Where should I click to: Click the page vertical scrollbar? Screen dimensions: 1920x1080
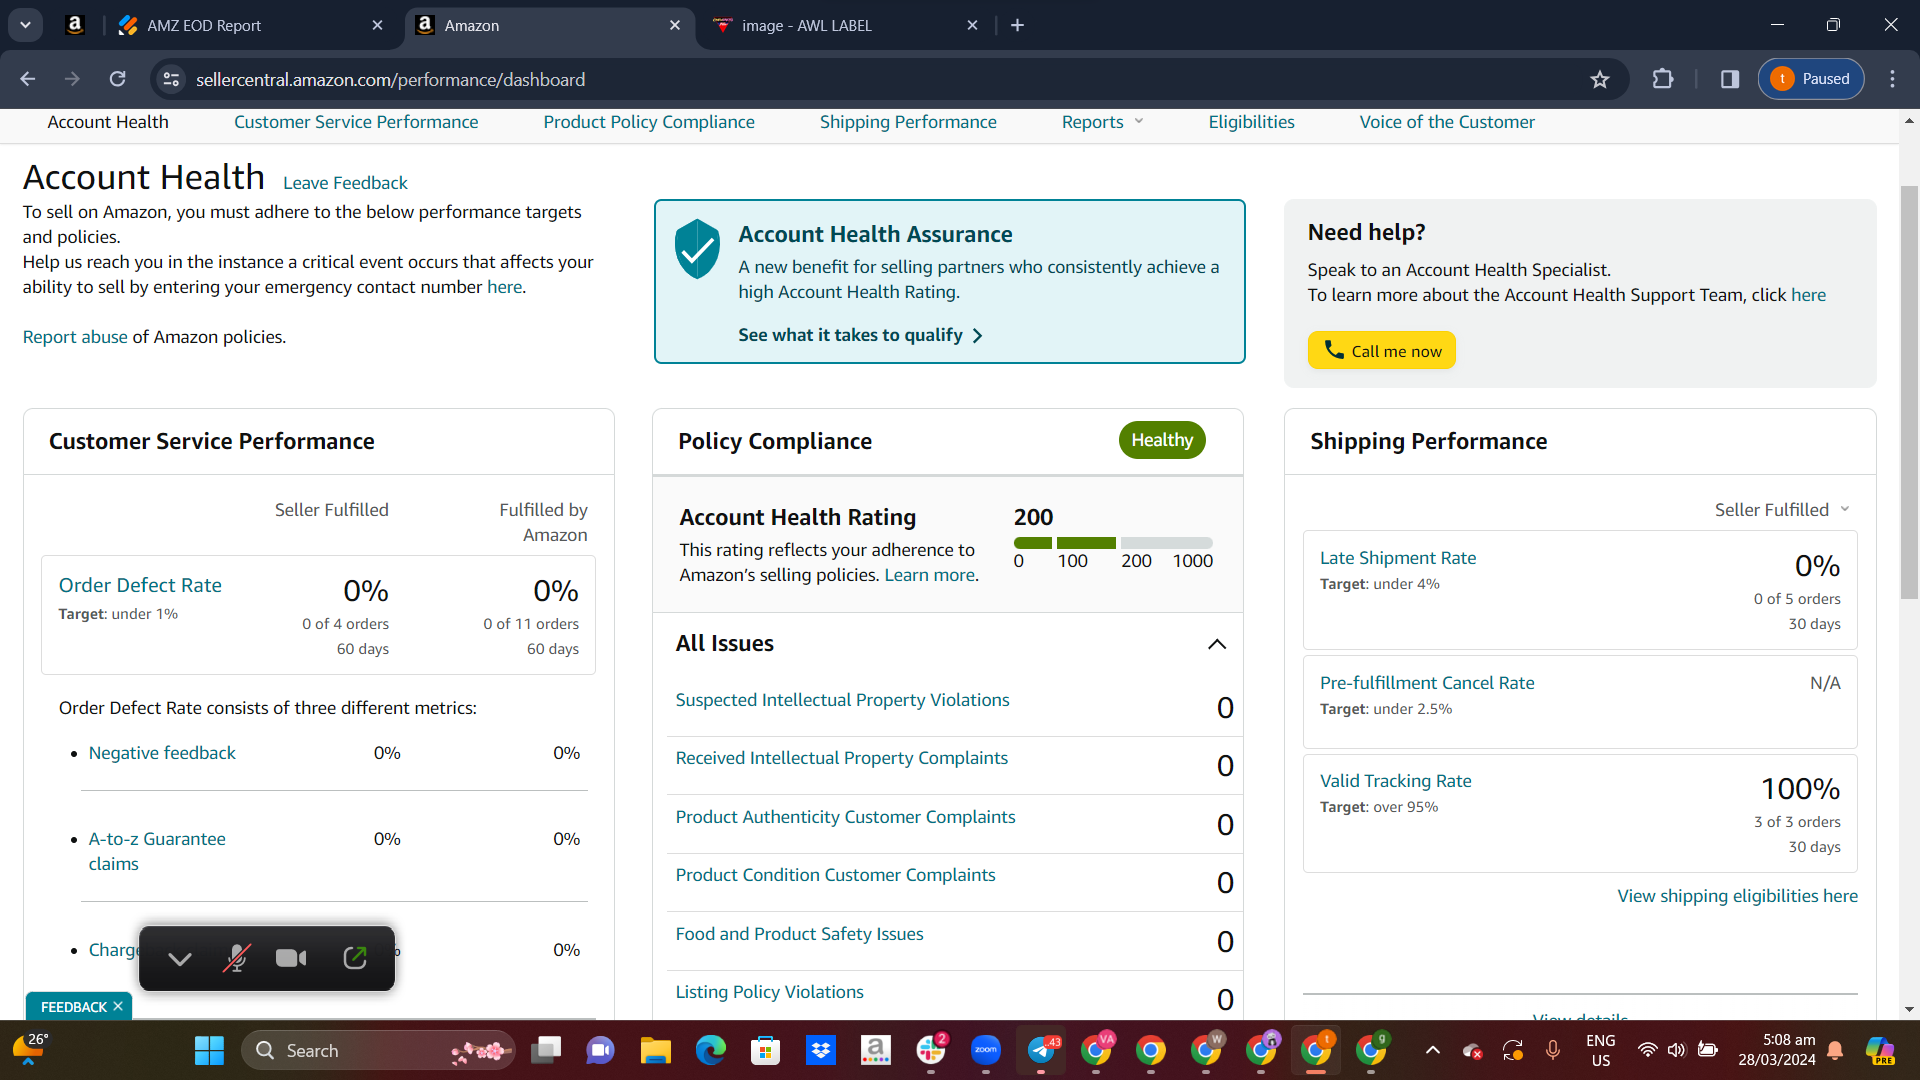pos(1909,390)
